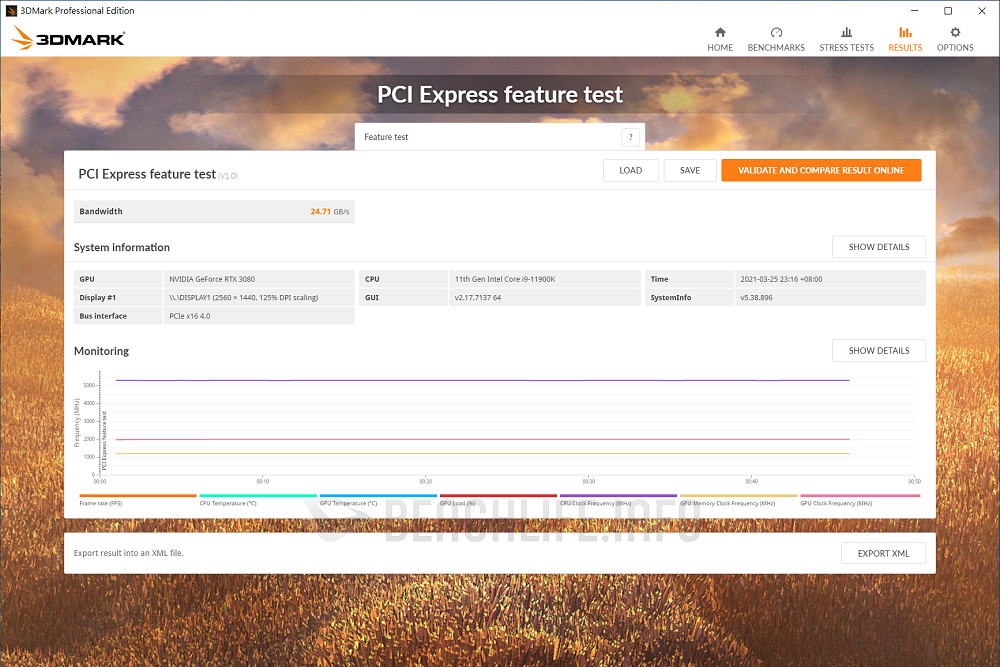Expand System information with SHOW DETAILS

[x=878, y=247]
